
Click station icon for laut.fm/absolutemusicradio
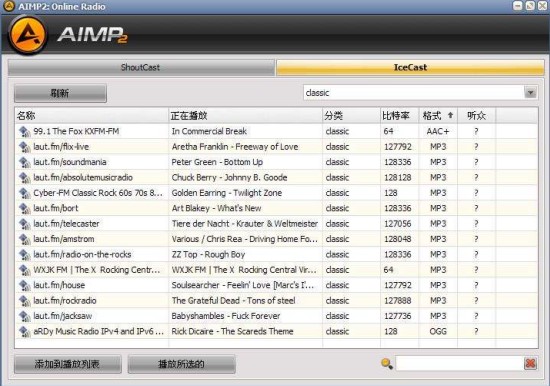25,178
